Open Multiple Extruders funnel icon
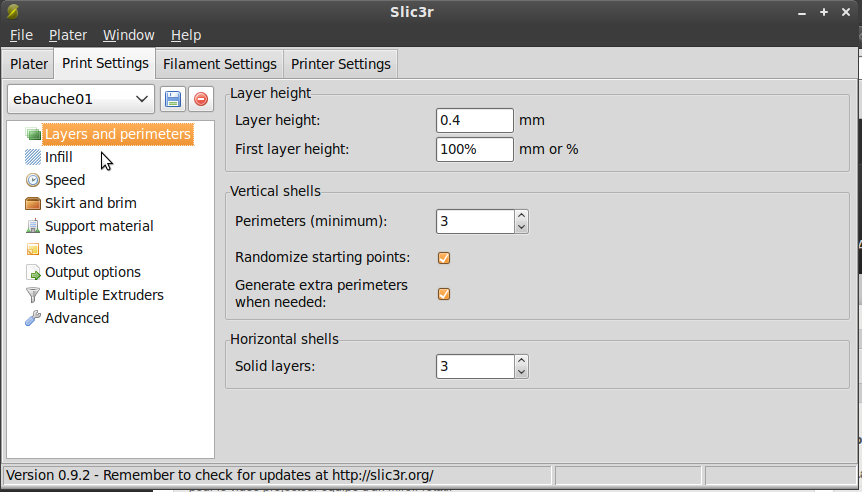The height and width of the screenshot is (492, 862). click(33, 295)
